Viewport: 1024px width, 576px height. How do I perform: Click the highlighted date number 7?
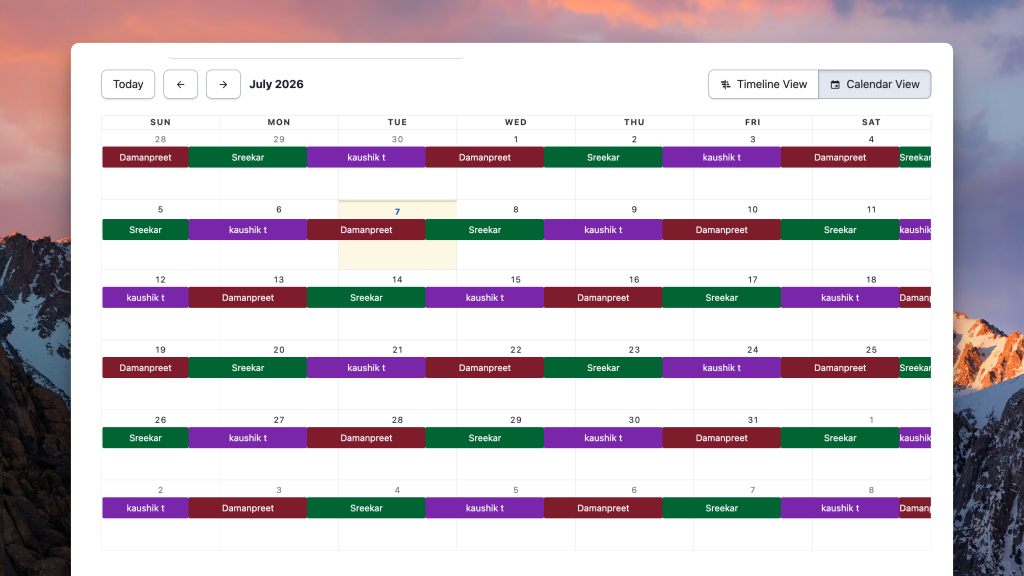click(397, 212)
